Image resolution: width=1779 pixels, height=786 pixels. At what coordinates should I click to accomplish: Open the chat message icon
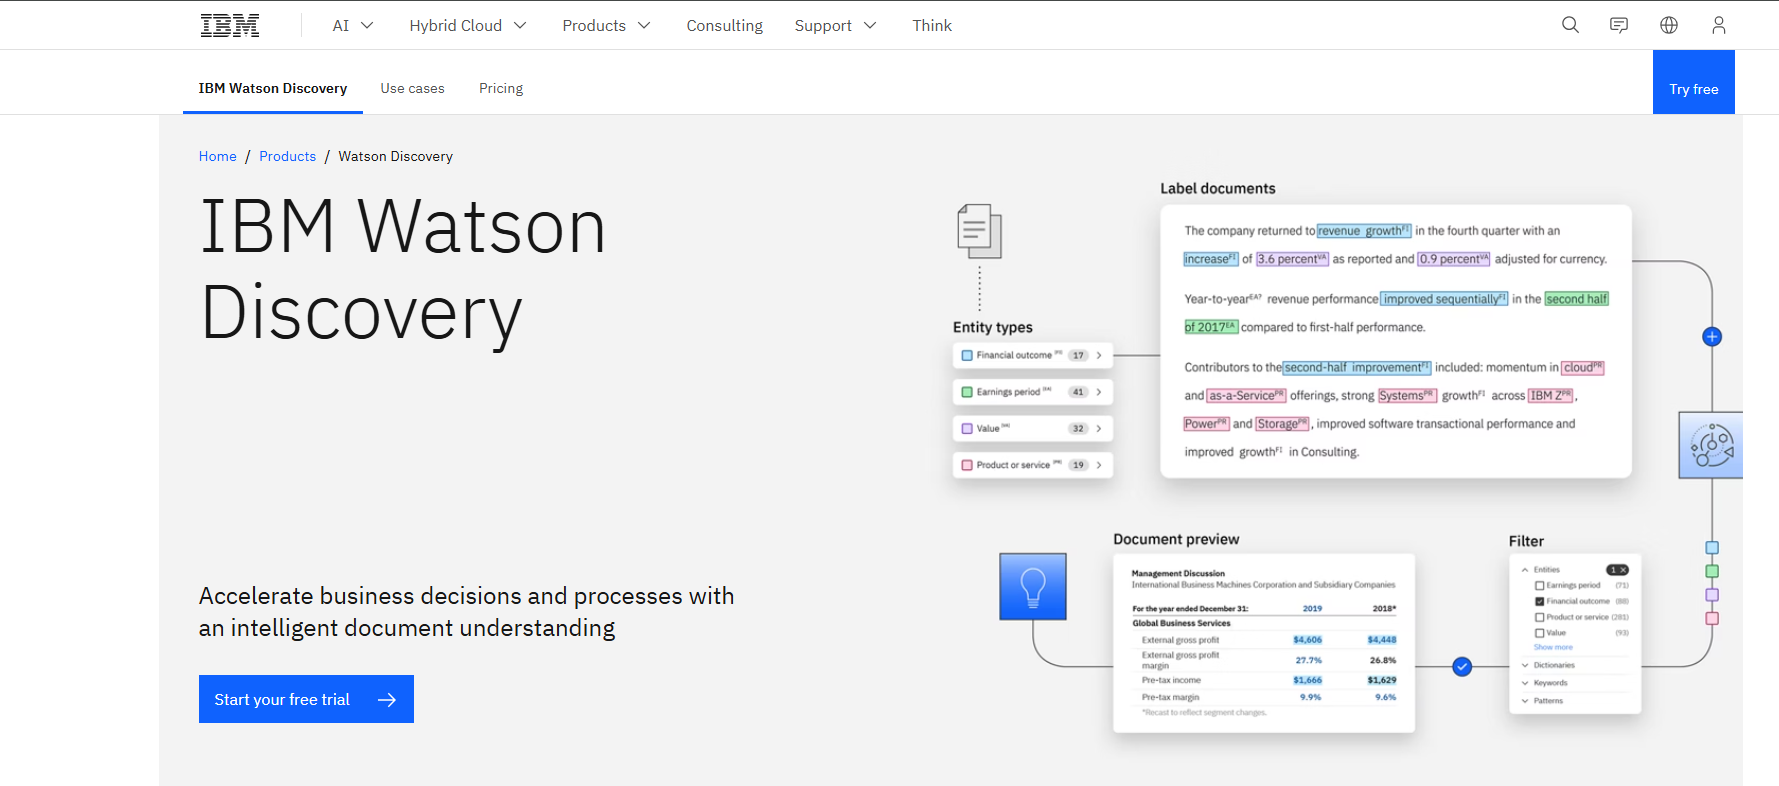[x=1619, y=25]
